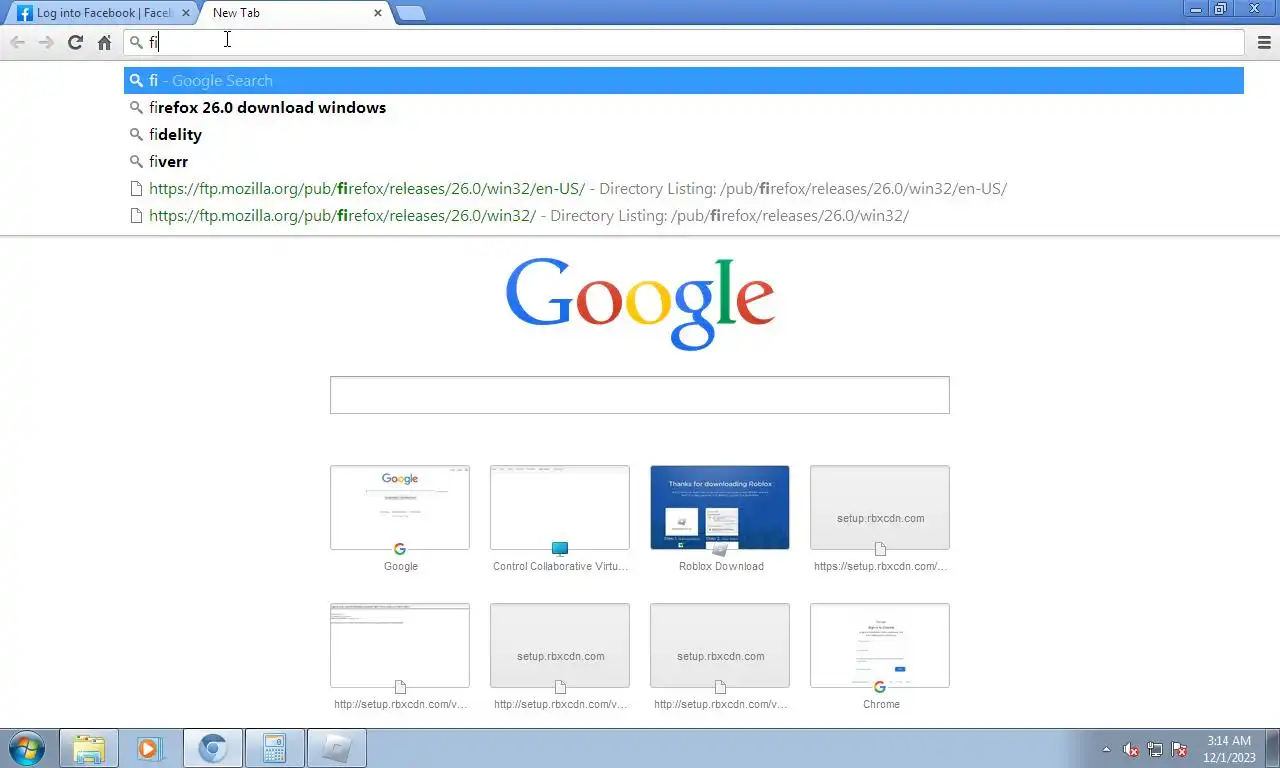Go back with the browser back arrow

pyautogui.click(x=17, y=42)
